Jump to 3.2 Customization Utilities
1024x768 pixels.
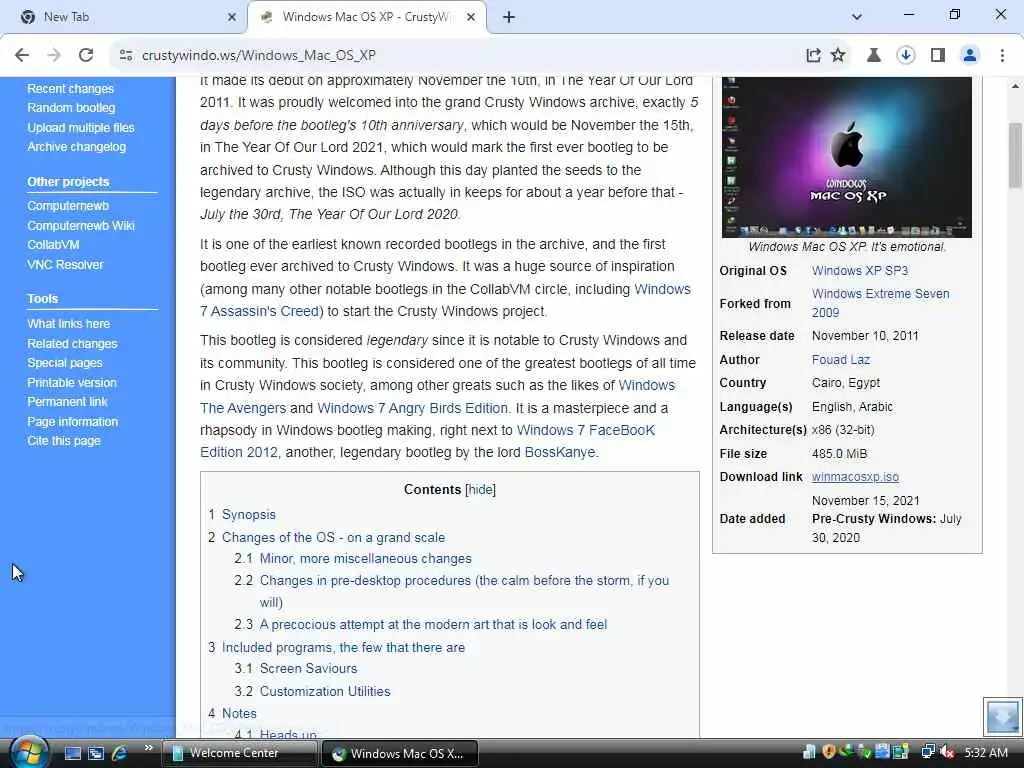click(325, 692)
